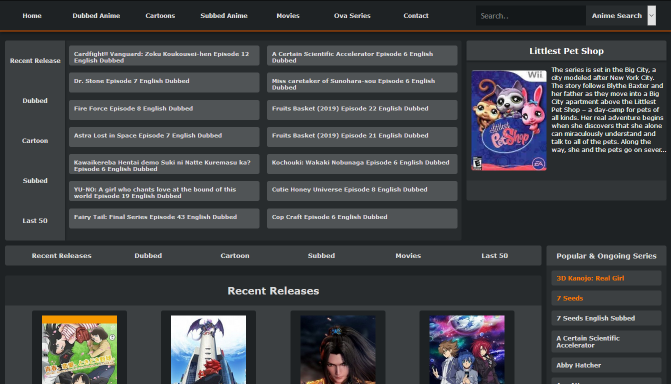Open Abby Hatcher in popular series
Image resolution: width=671 pixels, height=384 pixels.
(x=606, y=365)
